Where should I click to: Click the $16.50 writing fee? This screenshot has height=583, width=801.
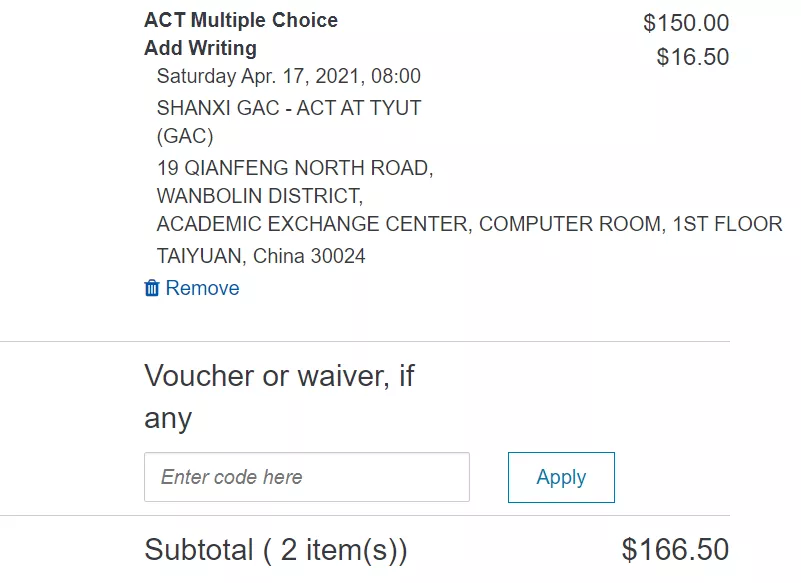[692, 57]
